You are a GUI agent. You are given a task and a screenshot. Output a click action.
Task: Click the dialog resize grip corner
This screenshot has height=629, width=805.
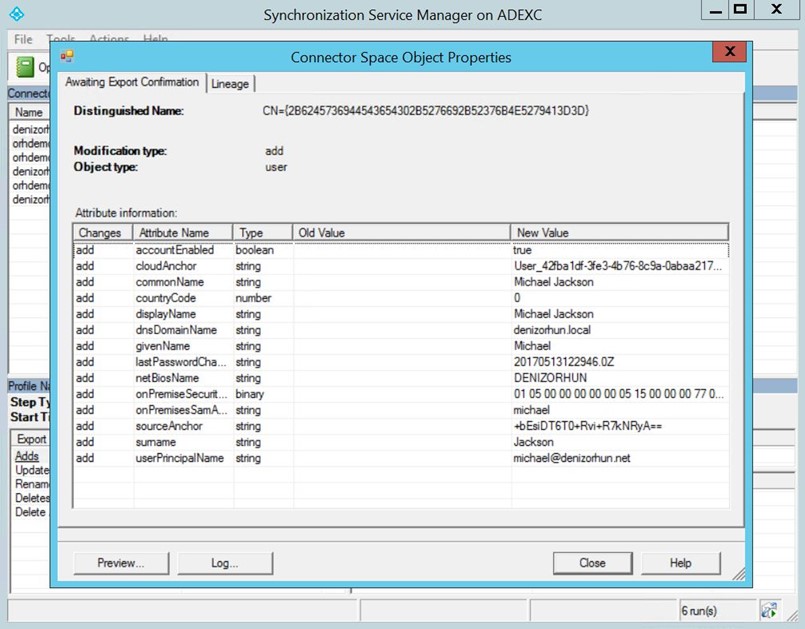738,574
